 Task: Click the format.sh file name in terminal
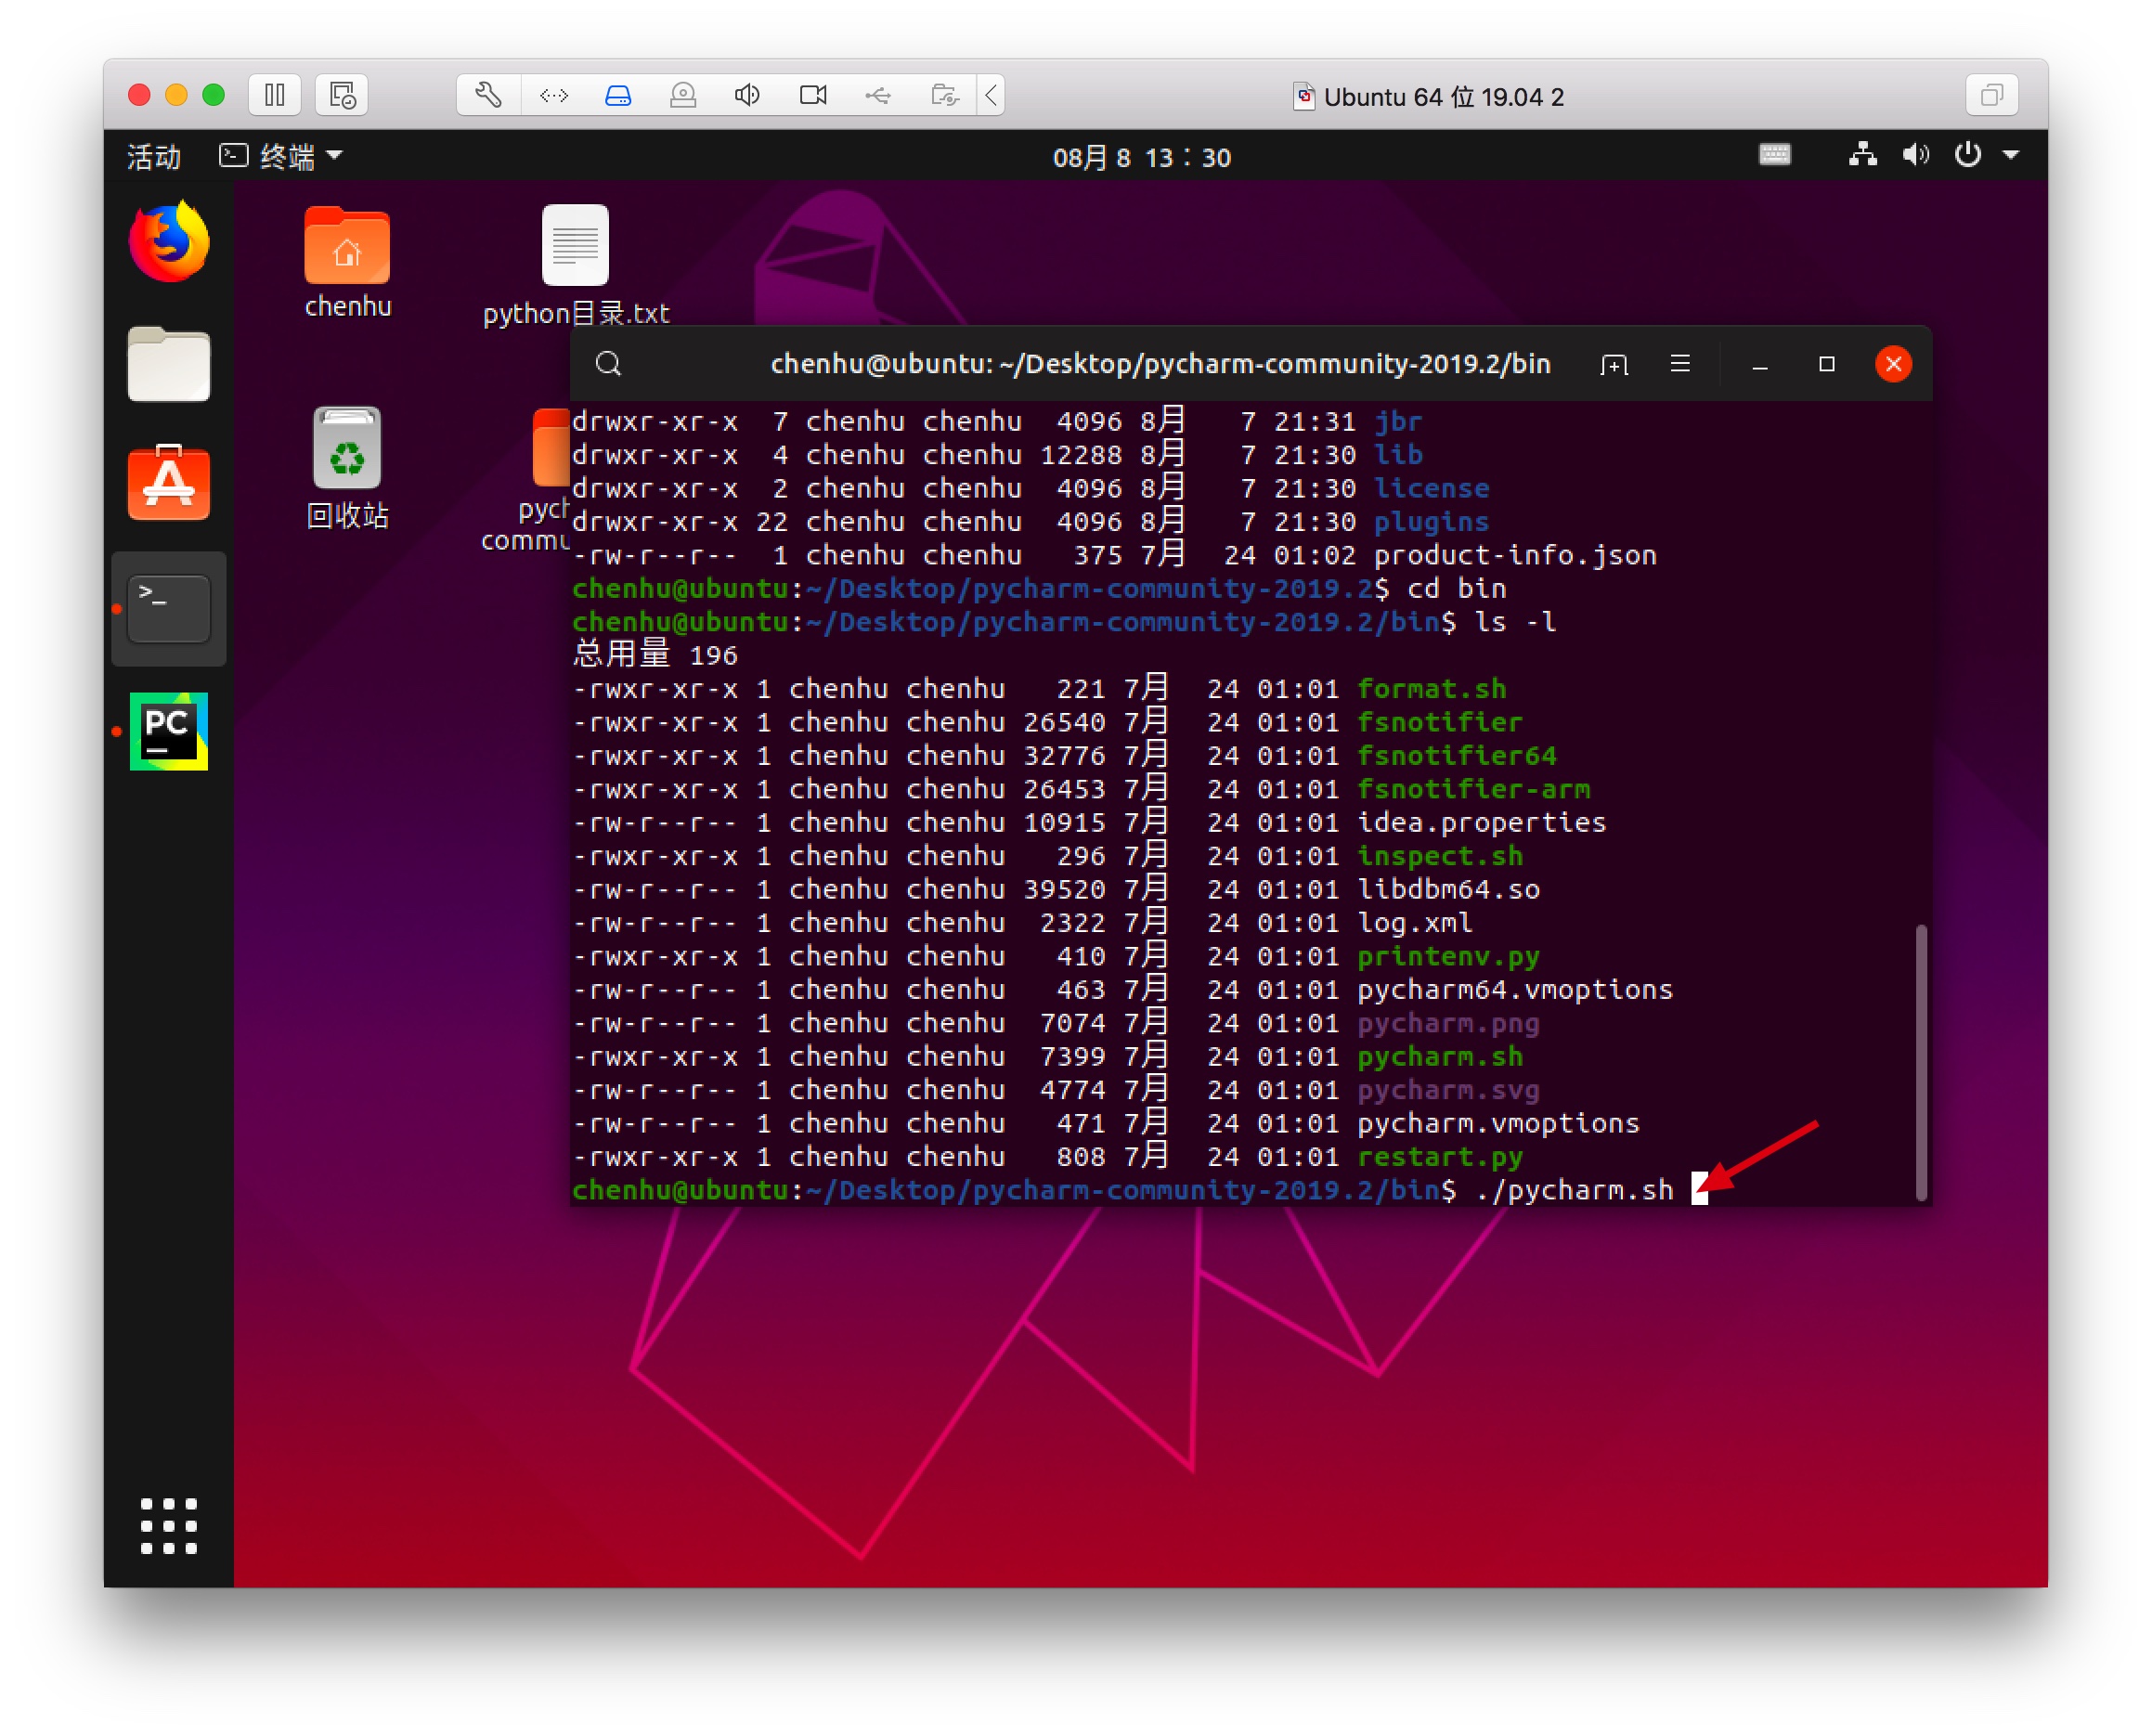1431,689
